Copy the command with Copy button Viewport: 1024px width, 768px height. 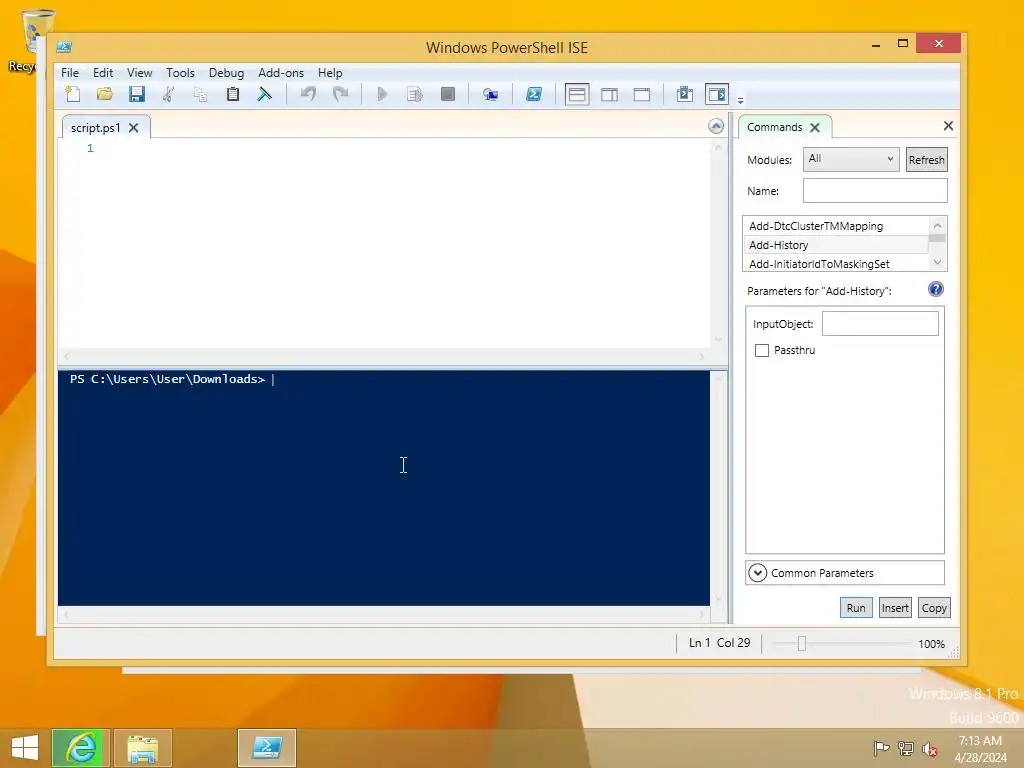pos(934,608)
